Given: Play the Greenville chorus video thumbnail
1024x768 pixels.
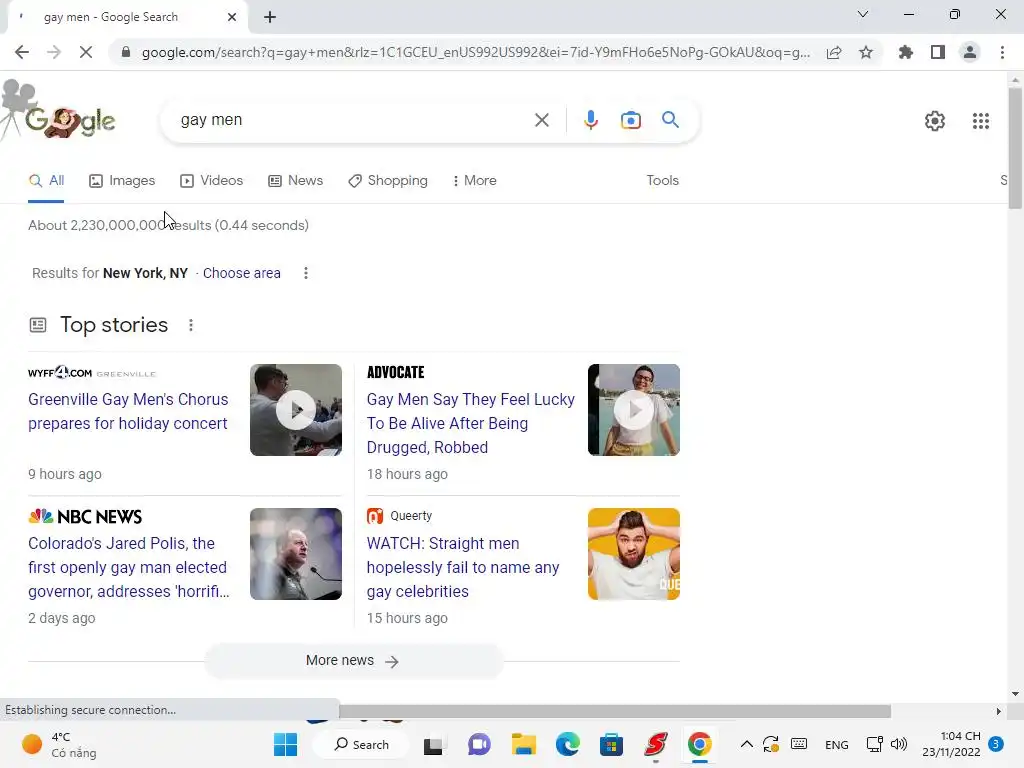Looking at the screenshot, I should coord(296,410).
